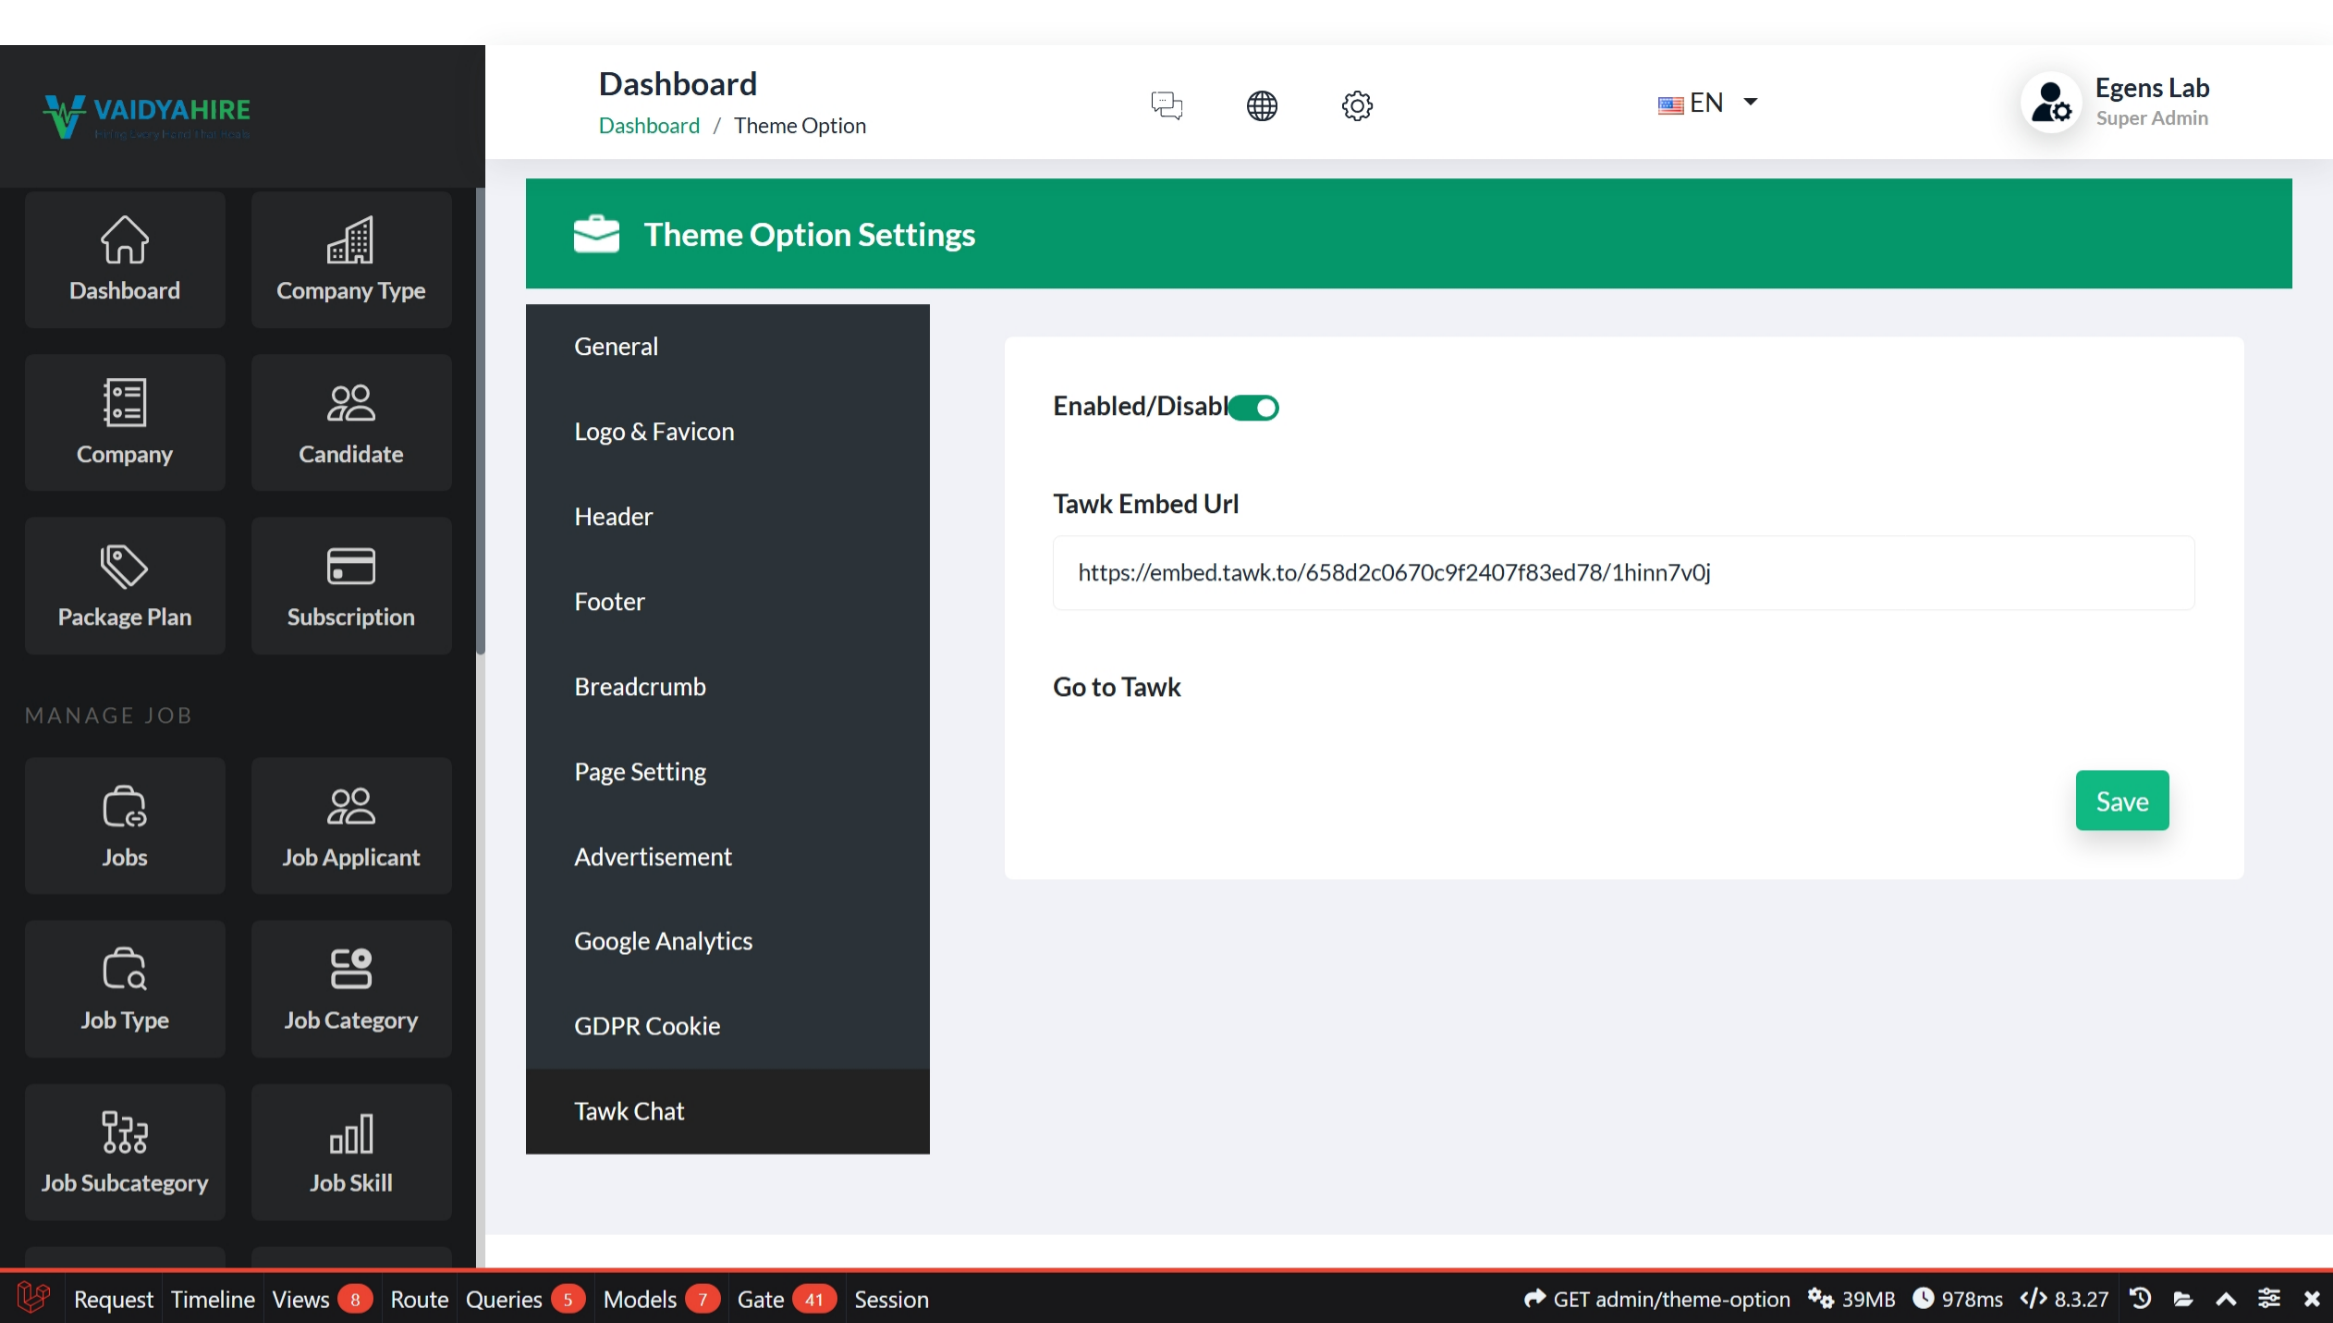Image resolution: width=2333 pixels, height=1323 pixels.
Task: Click Dashboard breadcrumb link
Action: coord(649,126)
